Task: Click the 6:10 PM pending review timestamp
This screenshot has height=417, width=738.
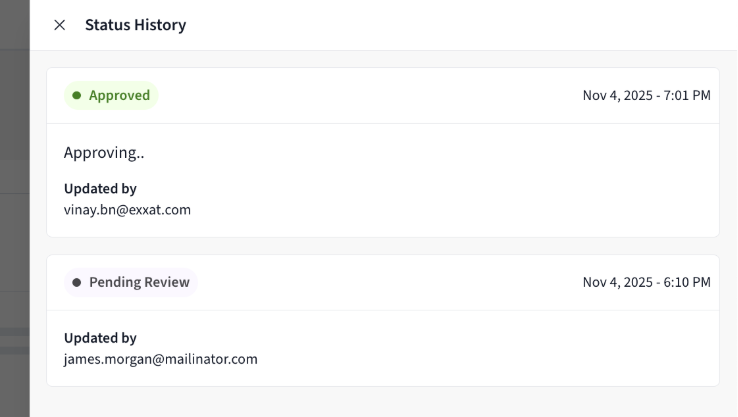Action: (646, 283)
